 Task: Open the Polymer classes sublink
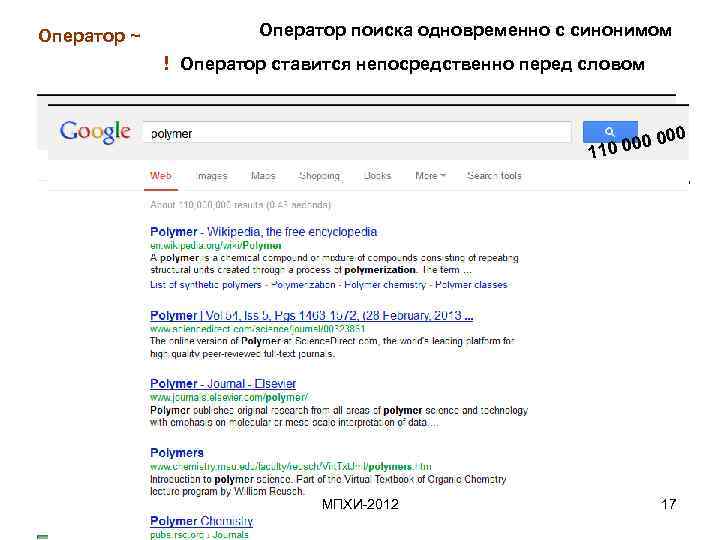pyautogui.click(x=472, y=285)
